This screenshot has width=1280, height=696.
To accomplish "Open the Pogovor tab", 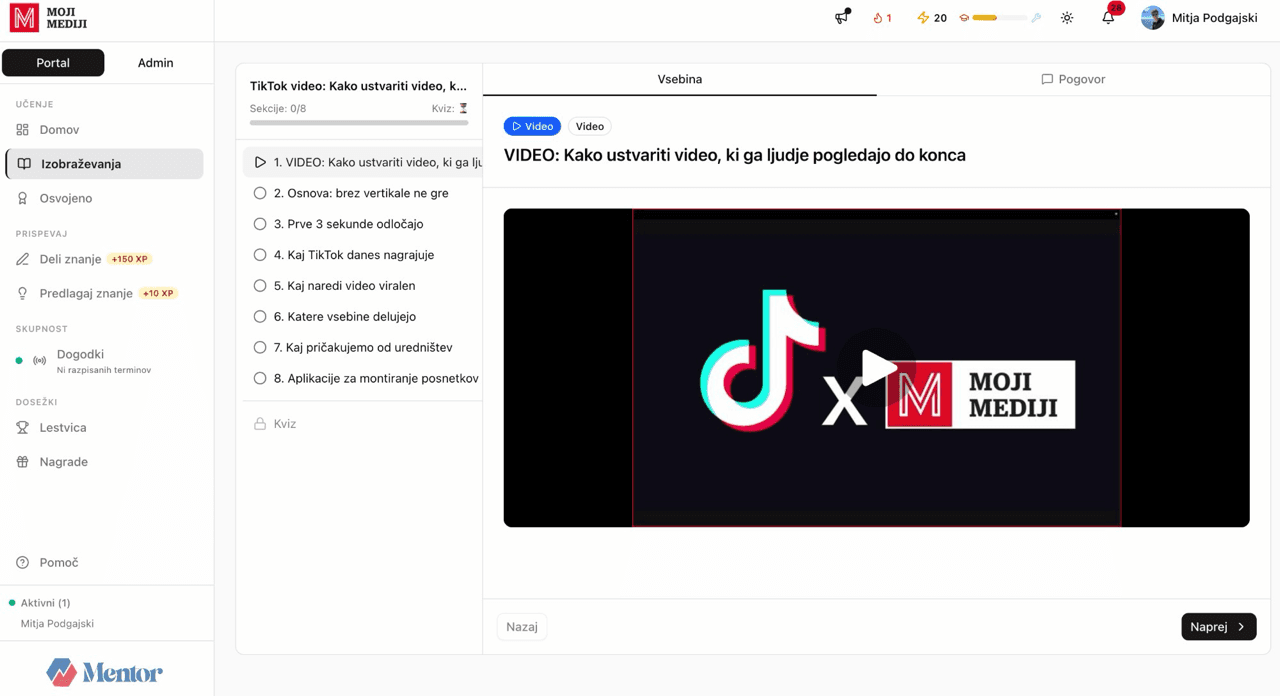I will [x=1073, y=79].
